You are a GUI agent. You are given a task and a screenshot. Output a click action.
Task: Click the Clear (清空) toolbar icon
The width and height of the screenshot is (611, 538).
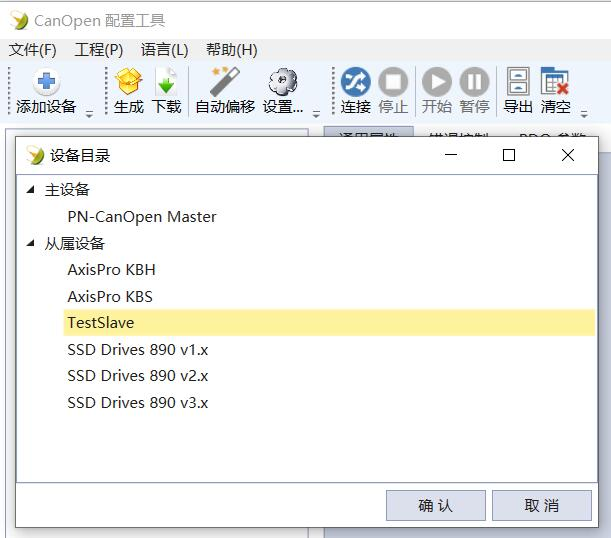555,84
